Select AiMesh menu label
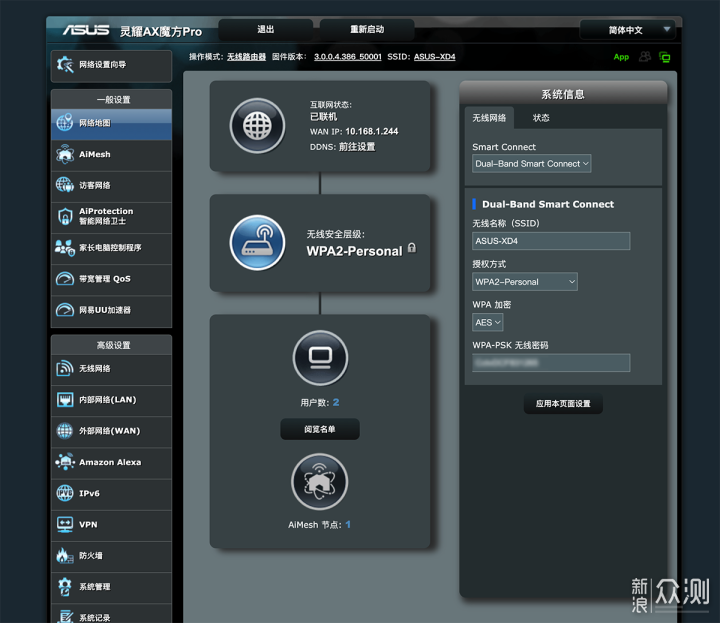This screenshot has width=720, height=623. point(95,154)
